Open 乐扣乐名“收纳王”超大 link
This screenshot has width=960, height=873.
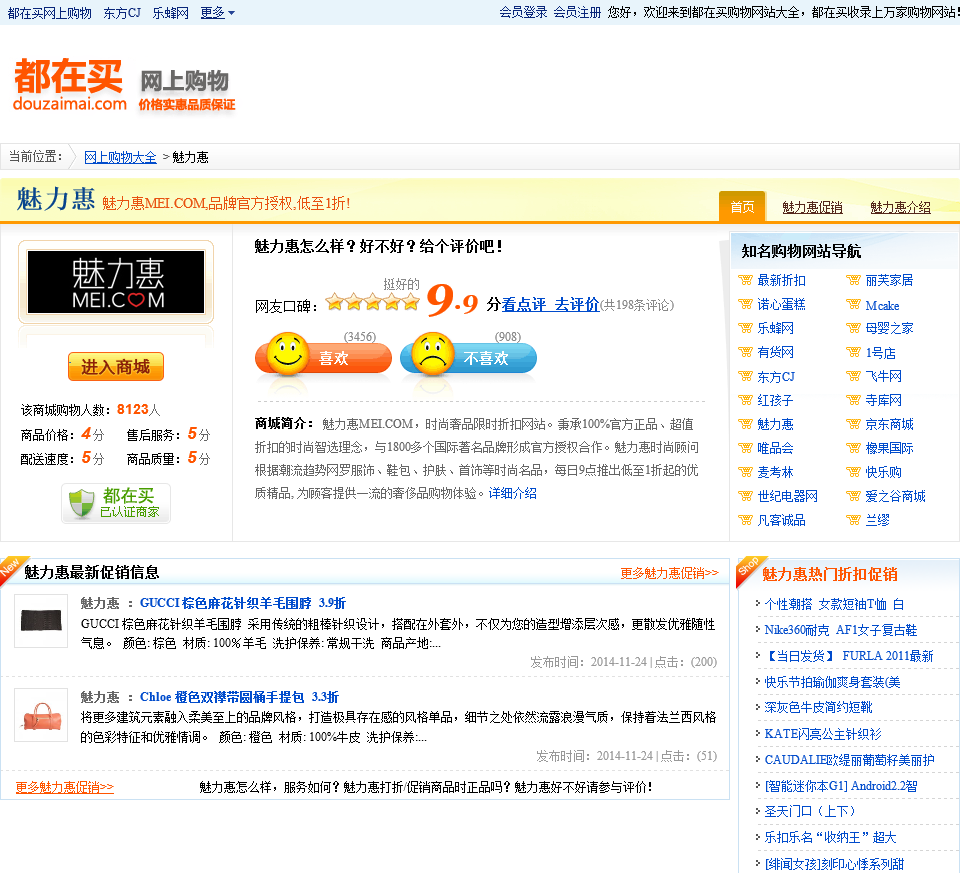point(830,837)
